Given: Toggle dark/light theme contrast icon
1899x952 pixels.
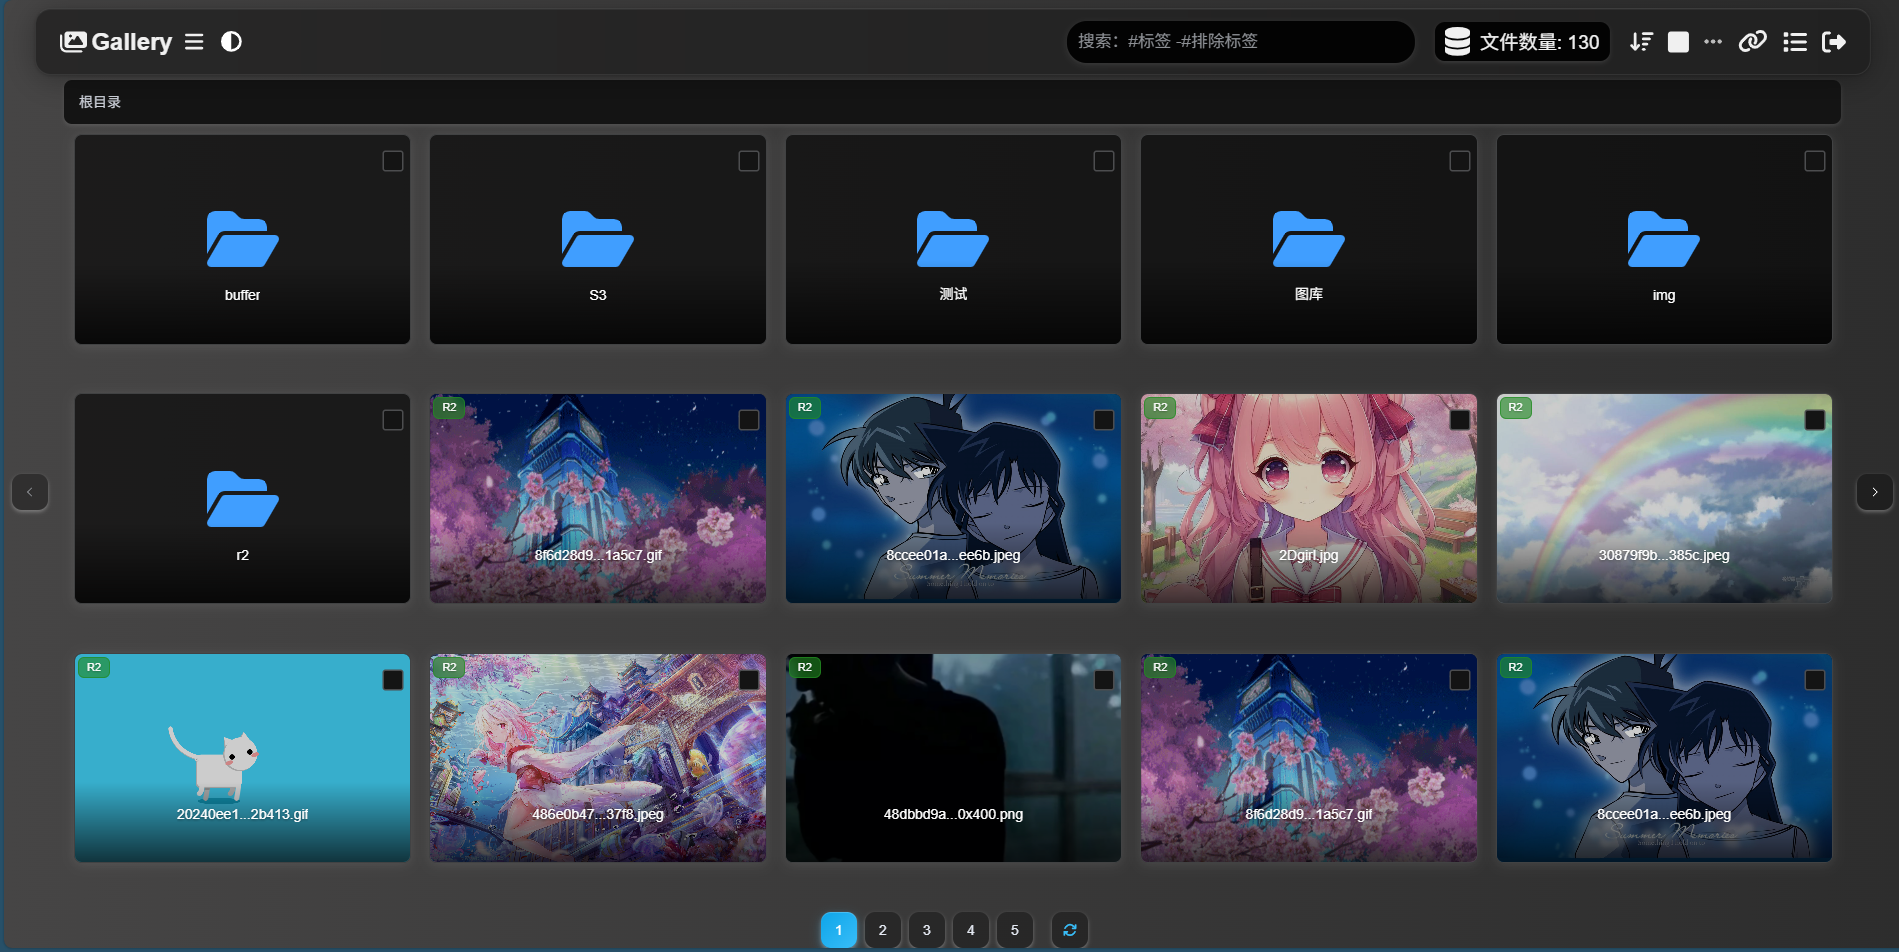Looking at the screenshot, I should (x=231, y=42).
